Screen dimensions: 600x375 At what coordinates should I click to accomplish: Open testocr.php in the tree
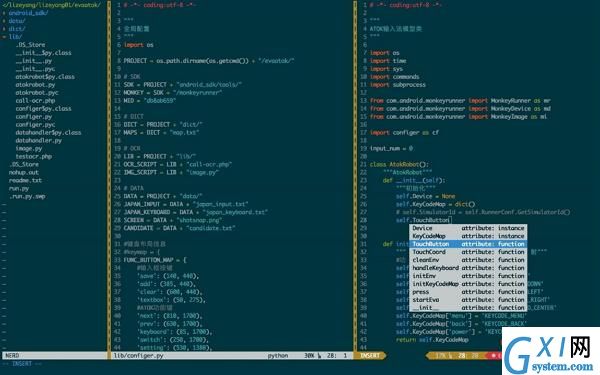coord(34,157)
